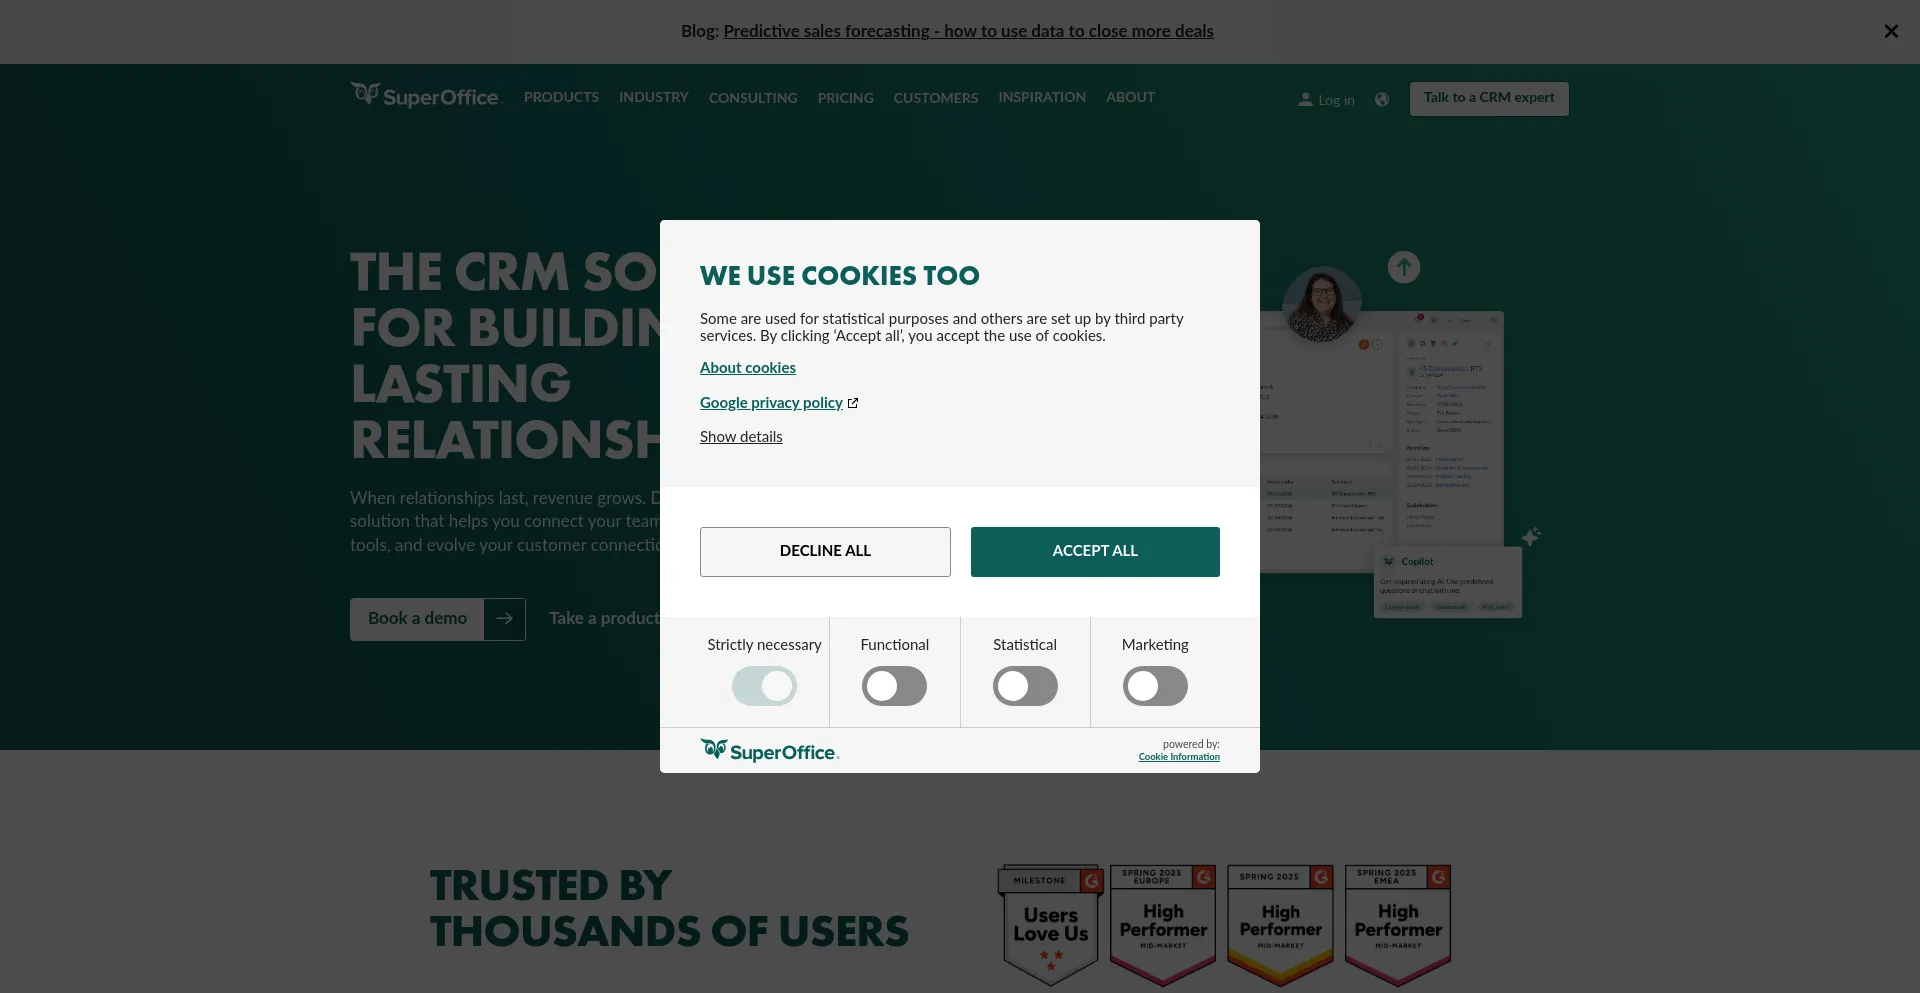The width and height of the screenshot is (1920, 993).
Task: Open the Products menu
Action: (561, 97)
